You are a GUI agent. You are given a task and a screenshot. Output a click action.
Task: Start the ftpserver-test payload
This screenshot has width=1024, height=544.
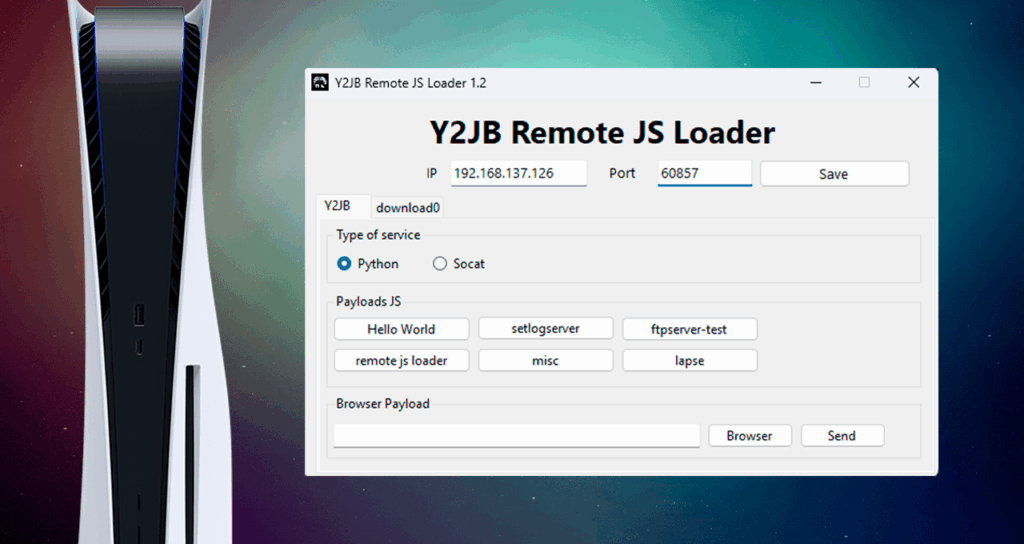pos(689,329)
